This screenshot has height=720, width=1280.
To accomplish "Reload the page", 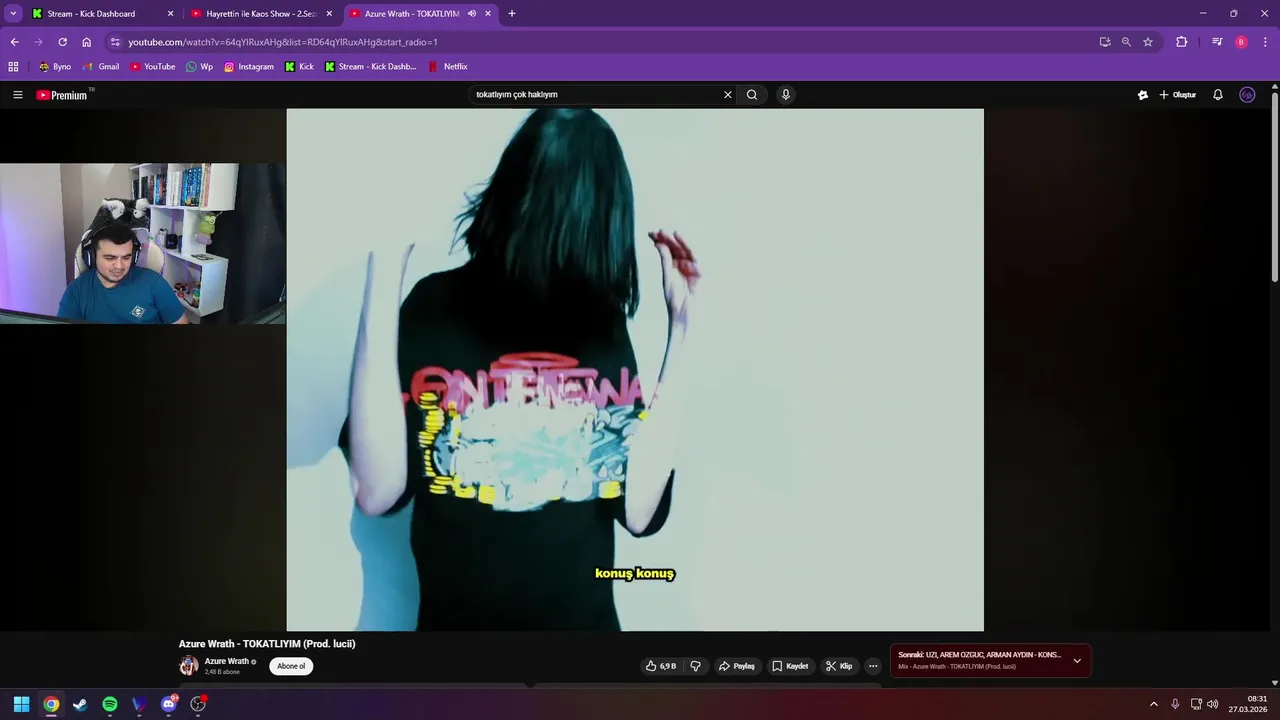I will click(x=62, y=42).
